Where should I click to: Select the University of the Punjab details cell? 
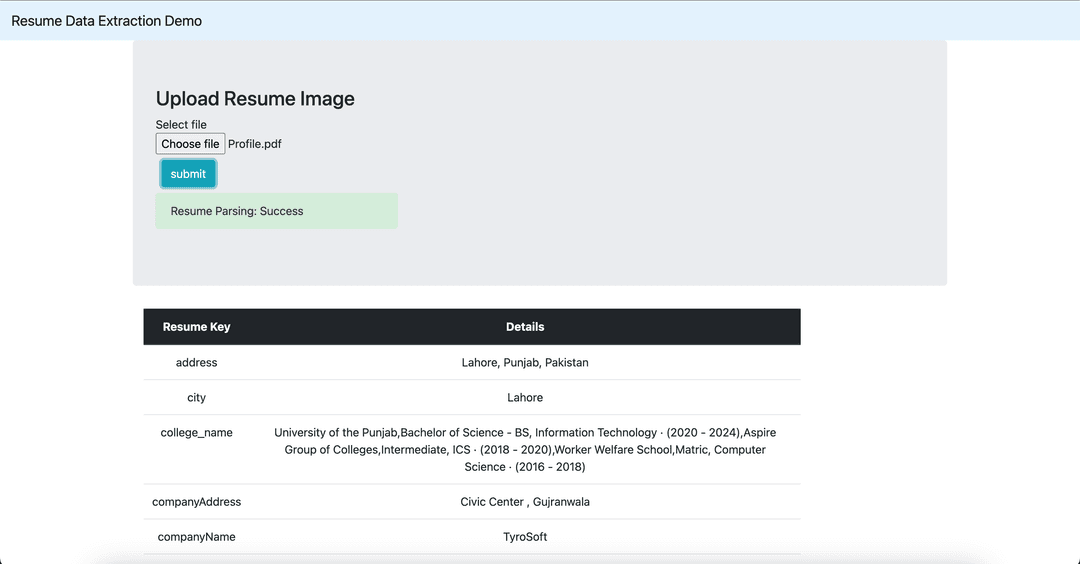click(525, 450)
